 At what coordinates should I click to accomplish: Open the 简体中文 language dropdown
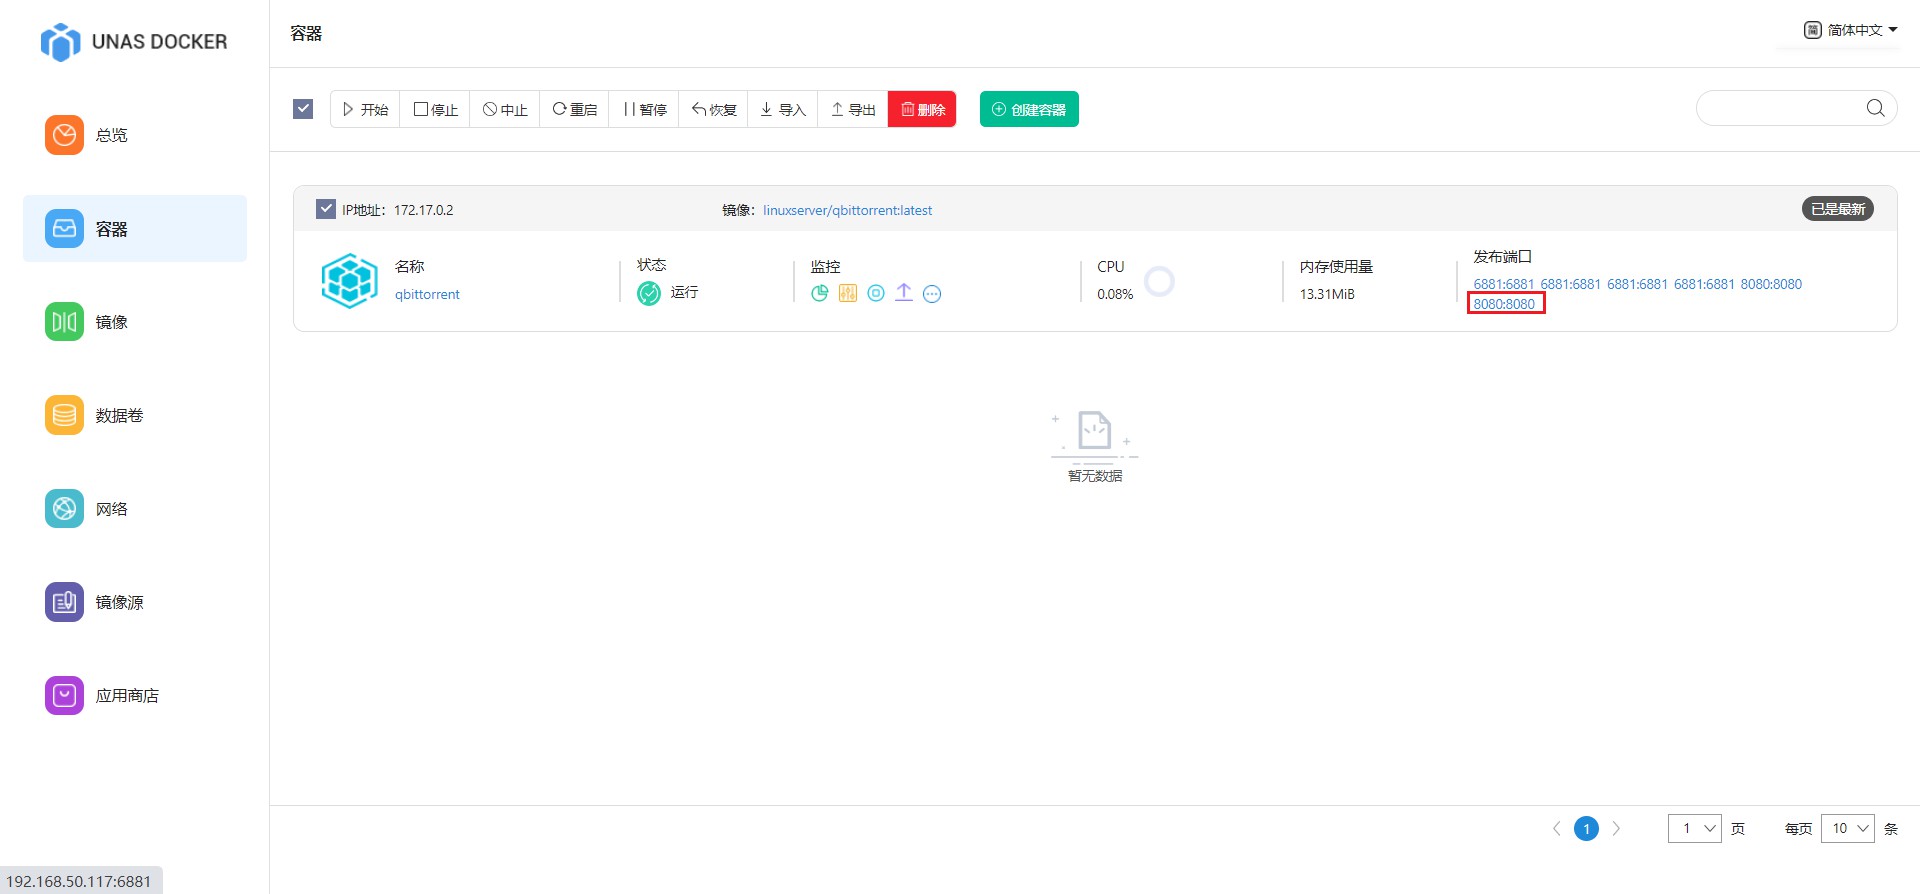(1850, 30)
